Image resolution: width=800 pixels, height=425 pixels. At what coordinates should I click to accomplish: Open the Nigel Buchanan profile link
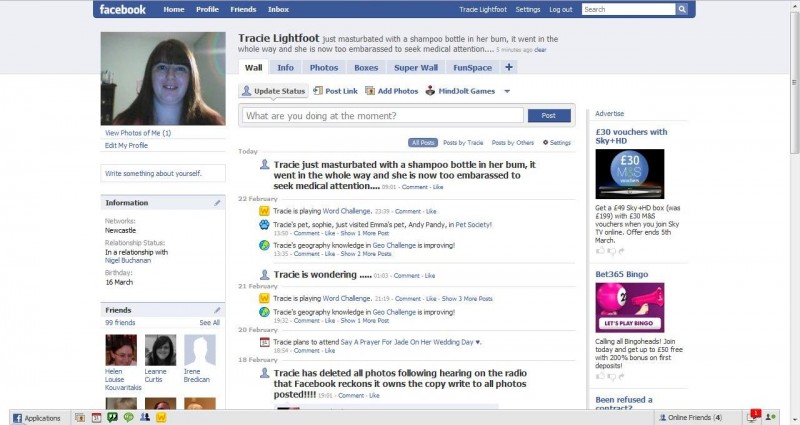pyautogui.click(x=128, y=260)
